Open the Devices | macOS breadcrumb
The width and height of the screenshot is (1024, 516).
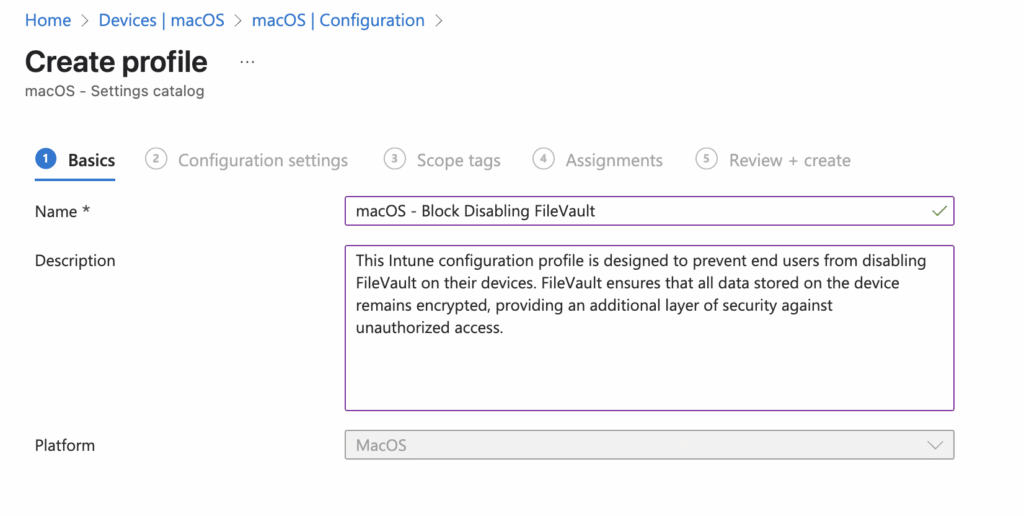161,20
